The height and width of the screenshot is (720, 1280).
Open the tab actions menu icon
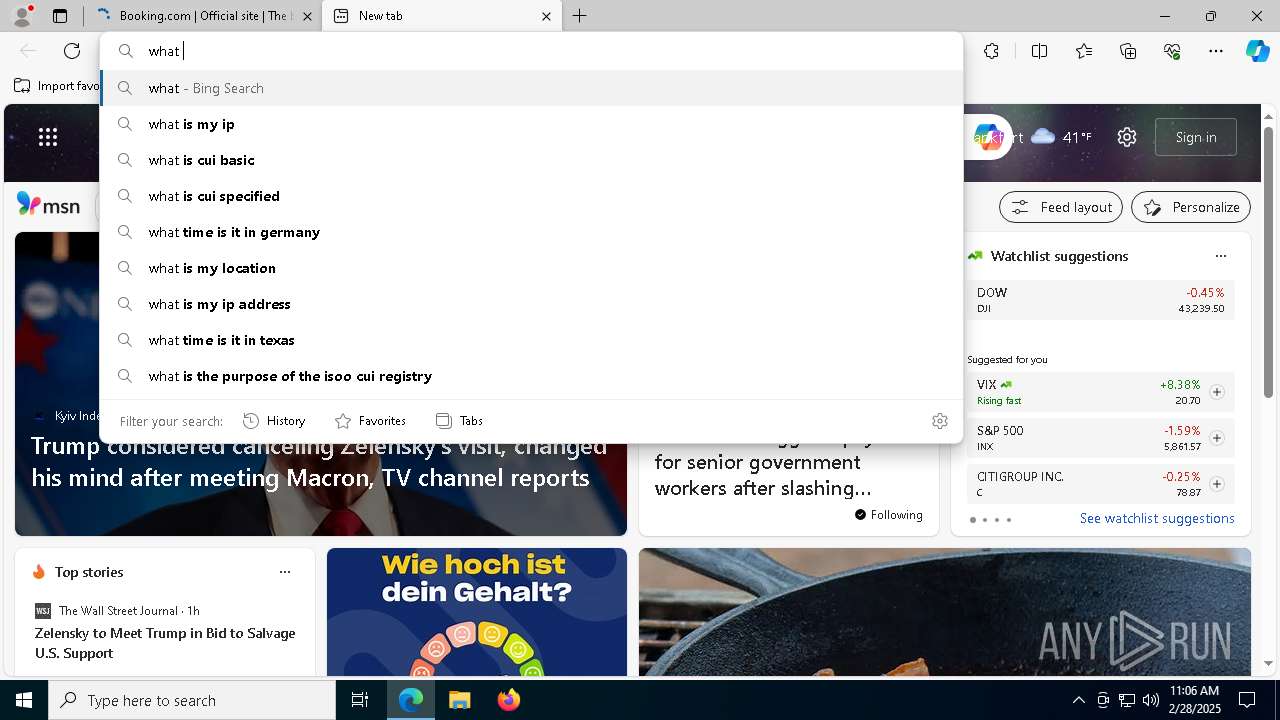click(x=60, y=16)
